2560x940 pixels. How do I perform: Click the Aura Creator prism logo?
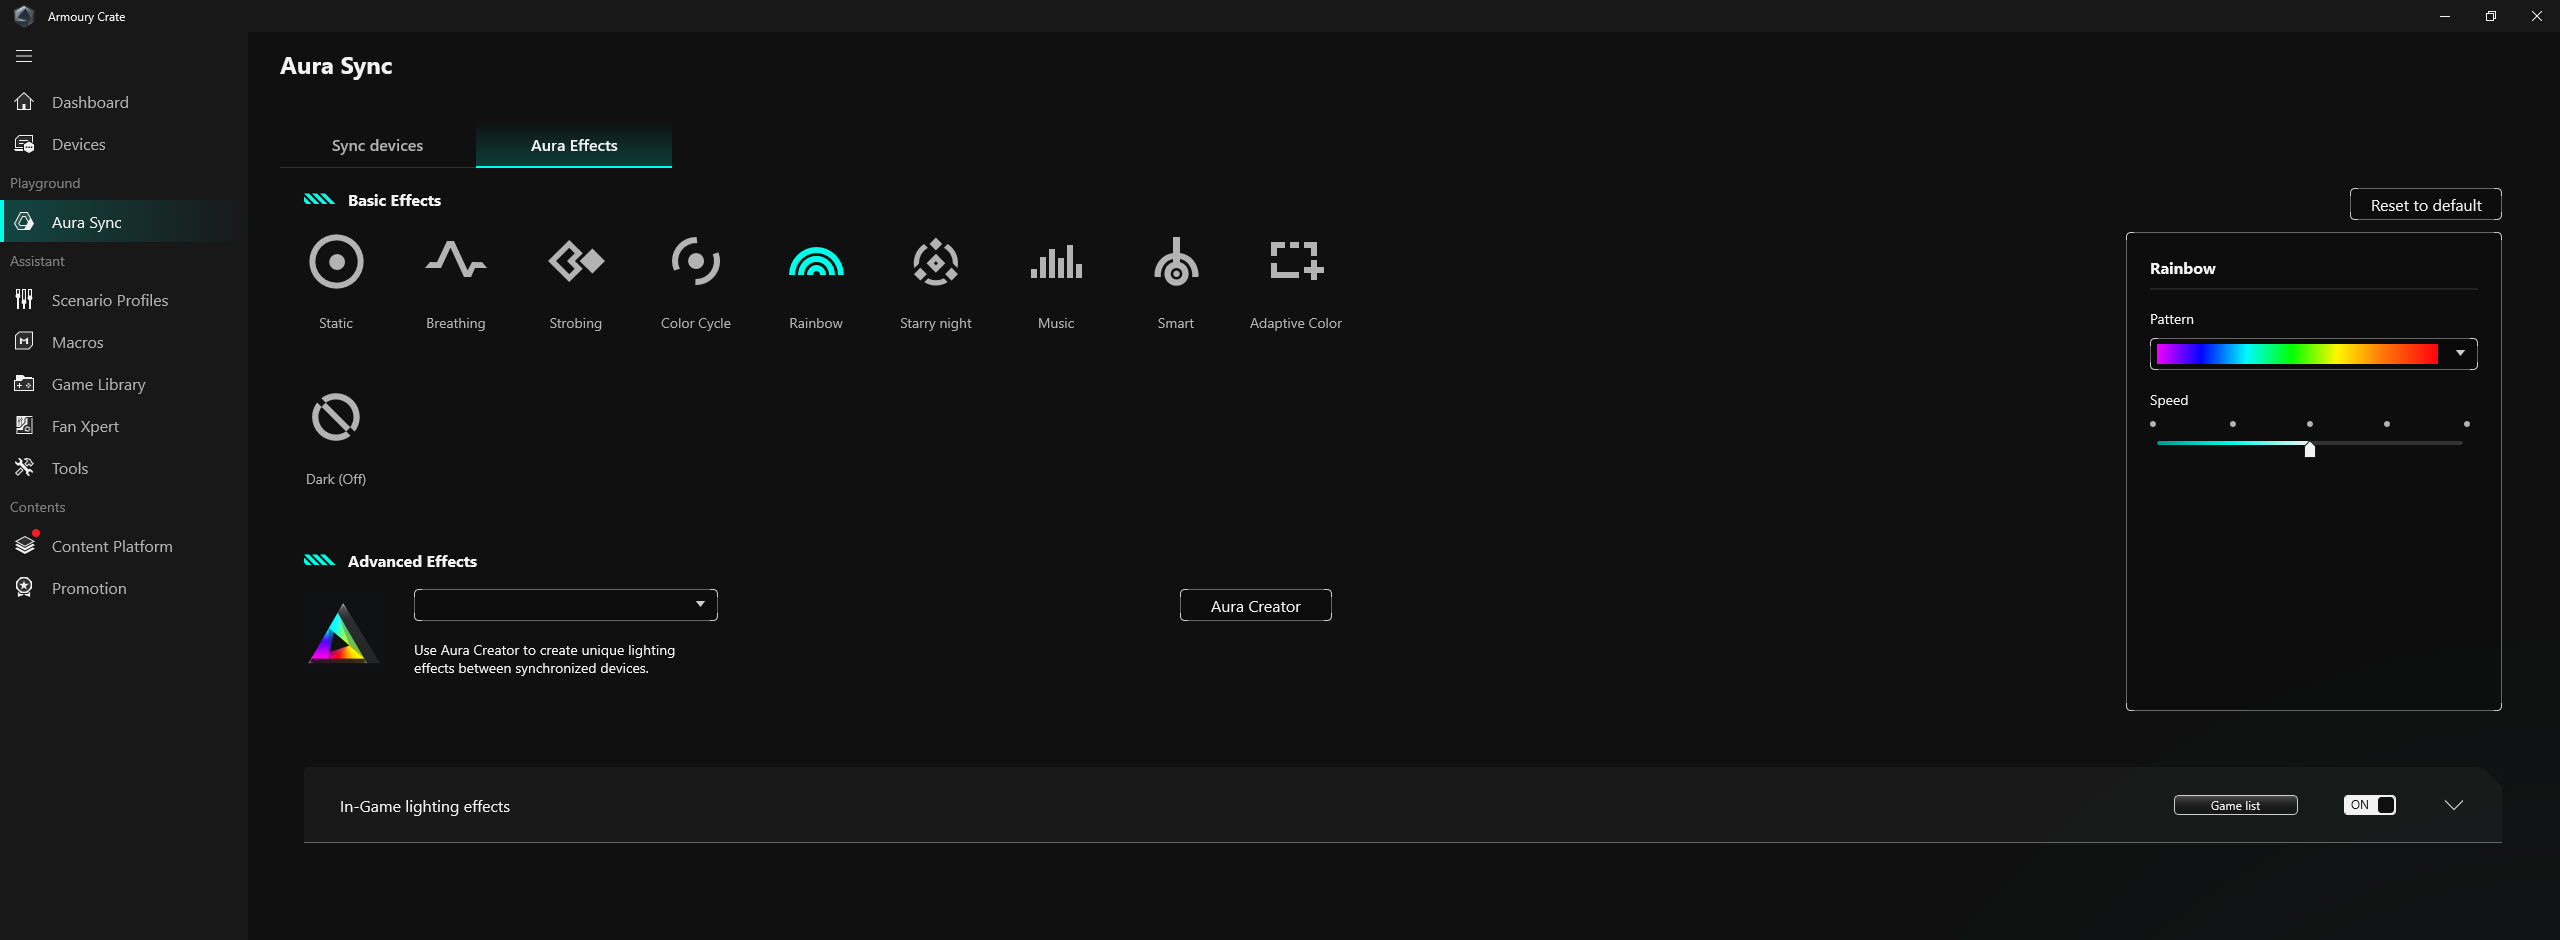[342, 633]
